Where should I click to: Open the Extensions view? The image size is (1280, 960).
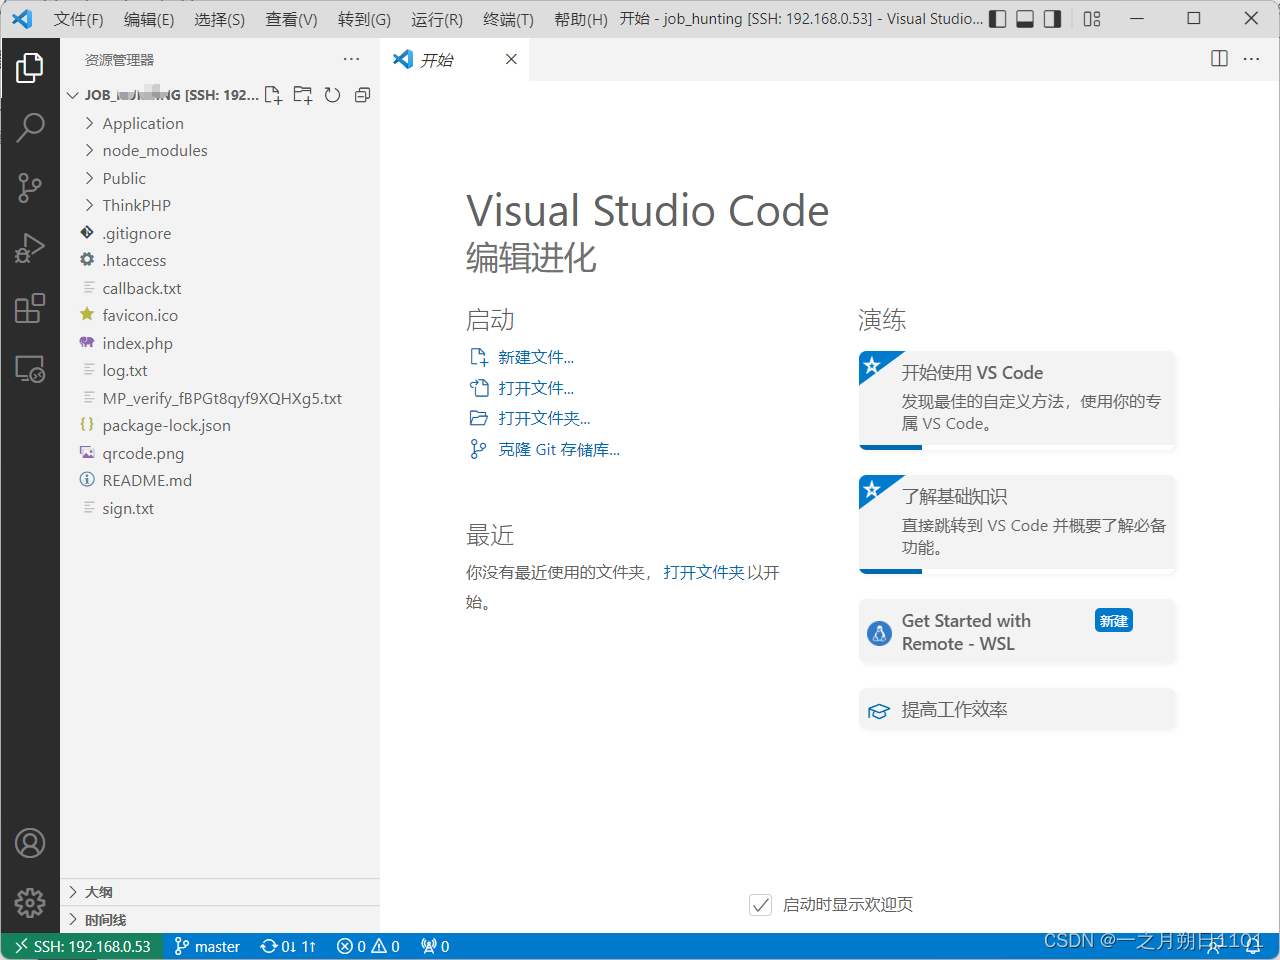(x=30, y=308)
